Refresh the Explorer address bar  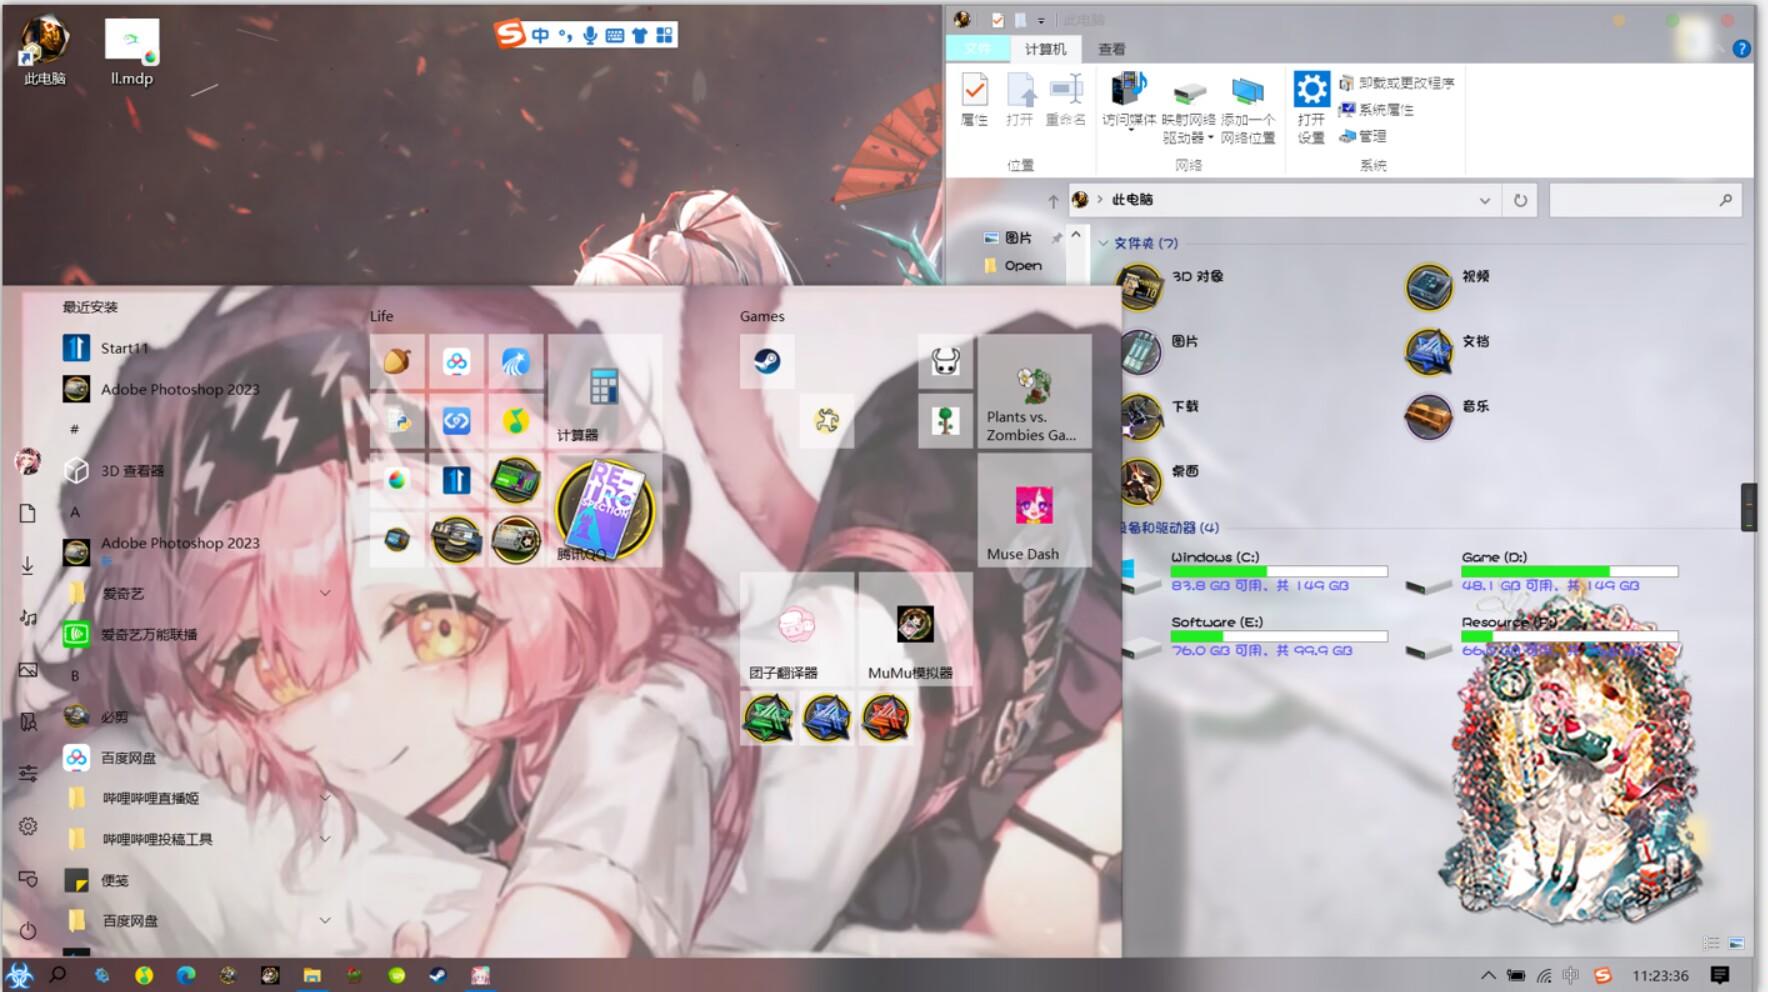(1520, 200)
